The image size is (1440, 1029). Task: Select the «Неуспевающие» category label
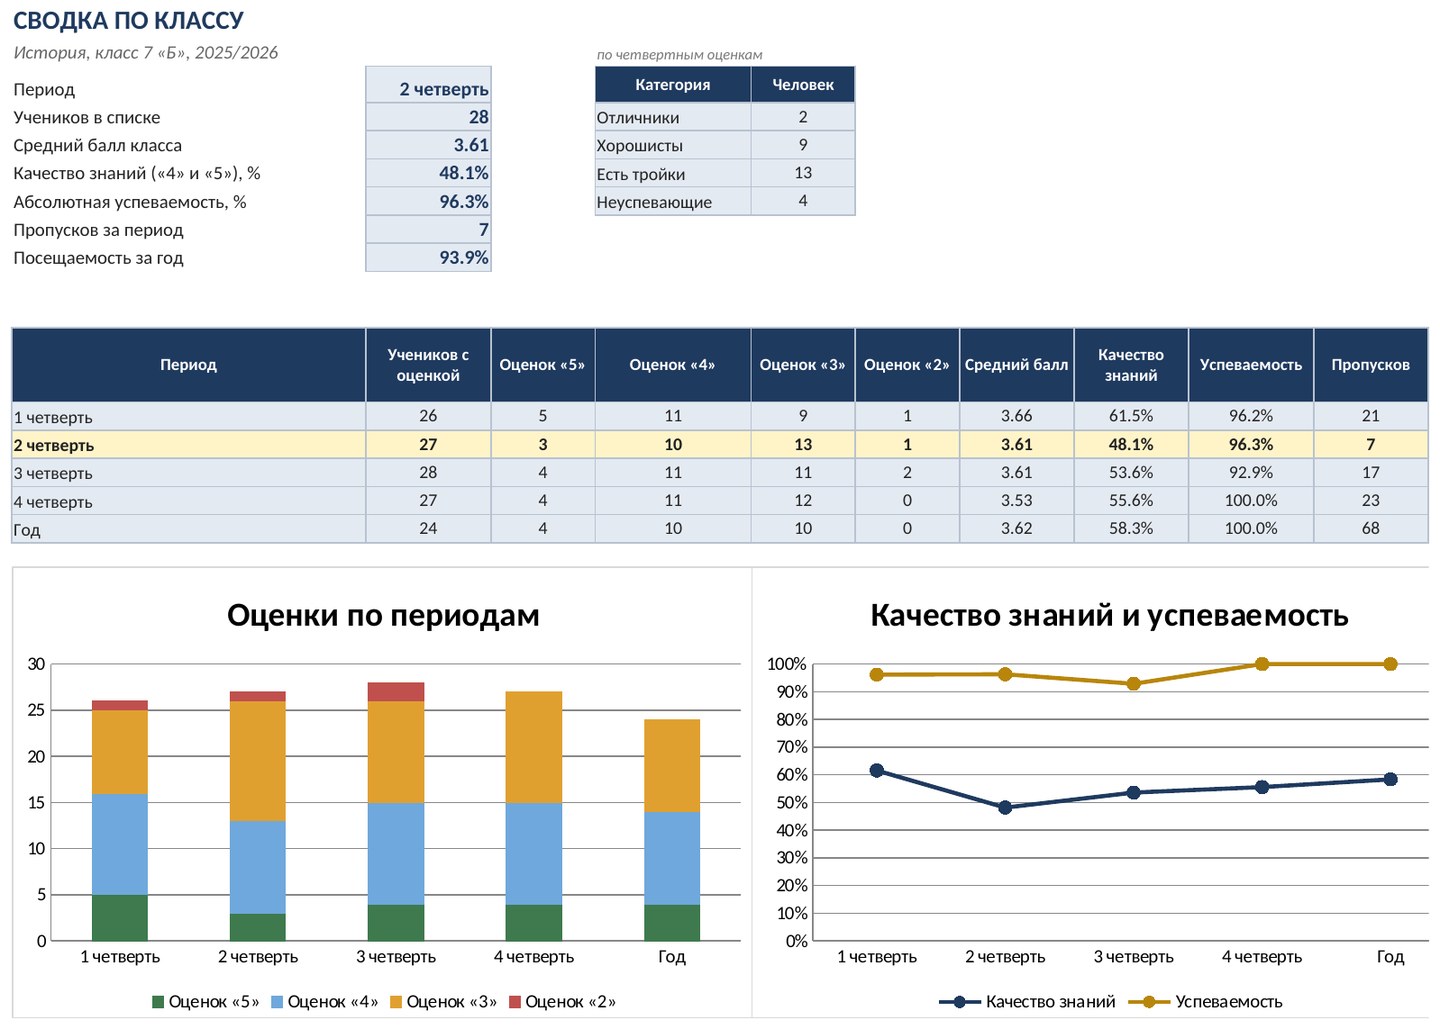click(x=654, y=202)
